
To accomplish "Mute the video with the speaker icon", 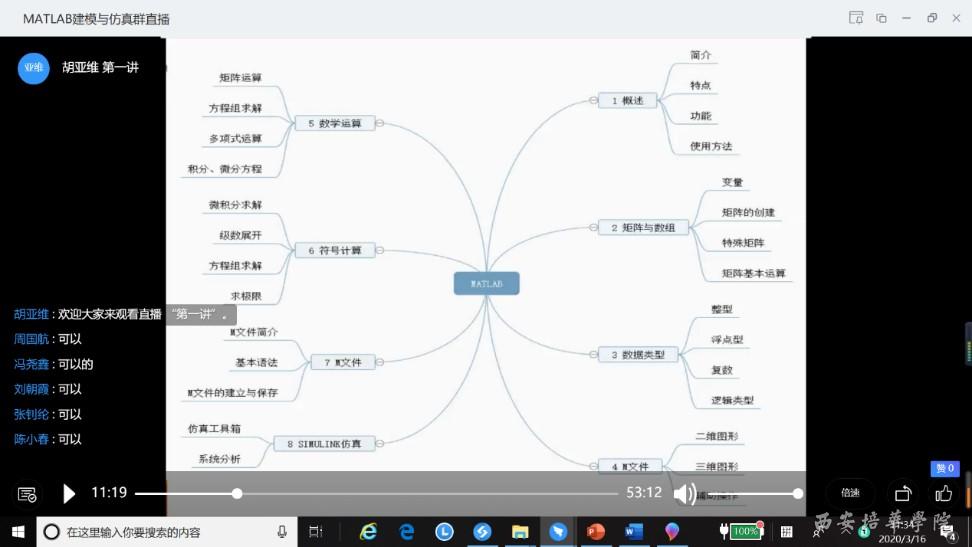I will [685, 493].
